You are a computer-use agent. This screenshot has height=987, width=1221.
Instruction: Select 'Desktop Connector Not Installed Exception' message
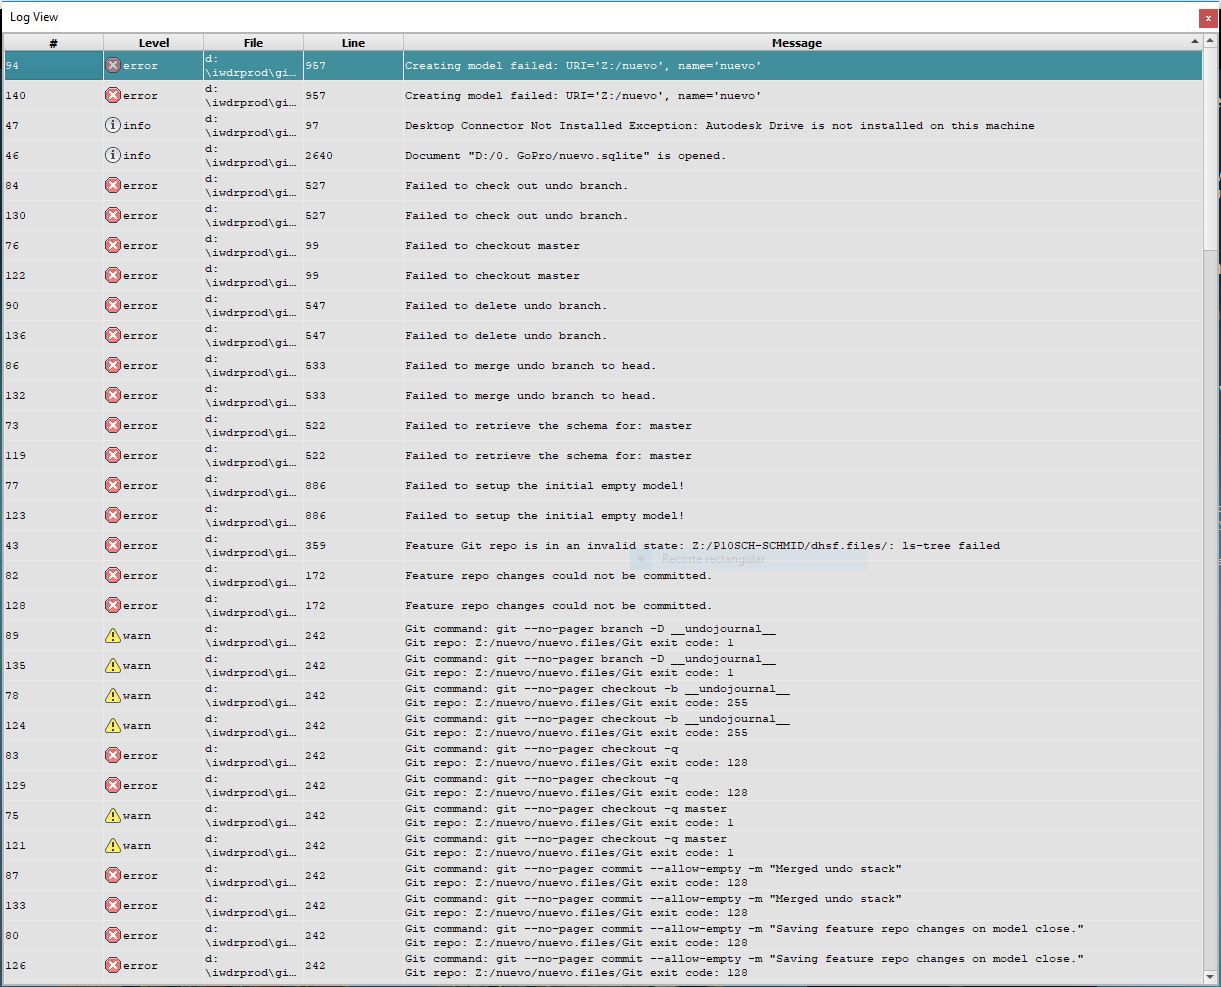tap(720, 125)
